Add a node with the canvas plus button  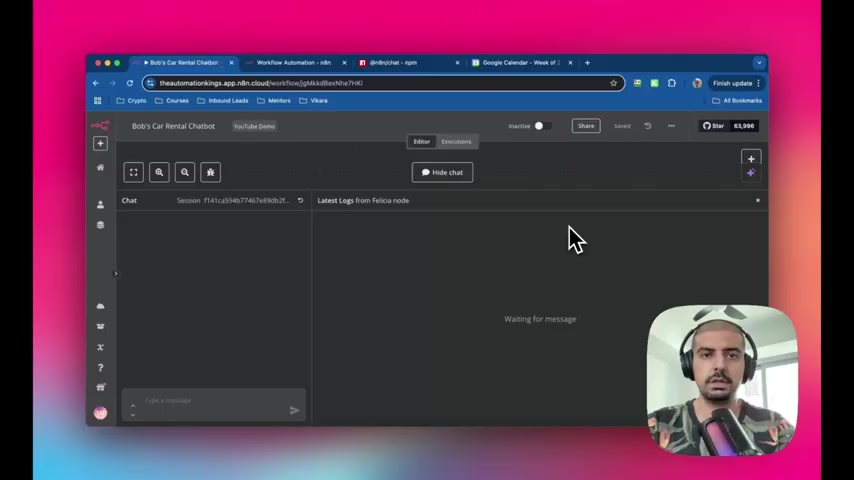point(751,159)
